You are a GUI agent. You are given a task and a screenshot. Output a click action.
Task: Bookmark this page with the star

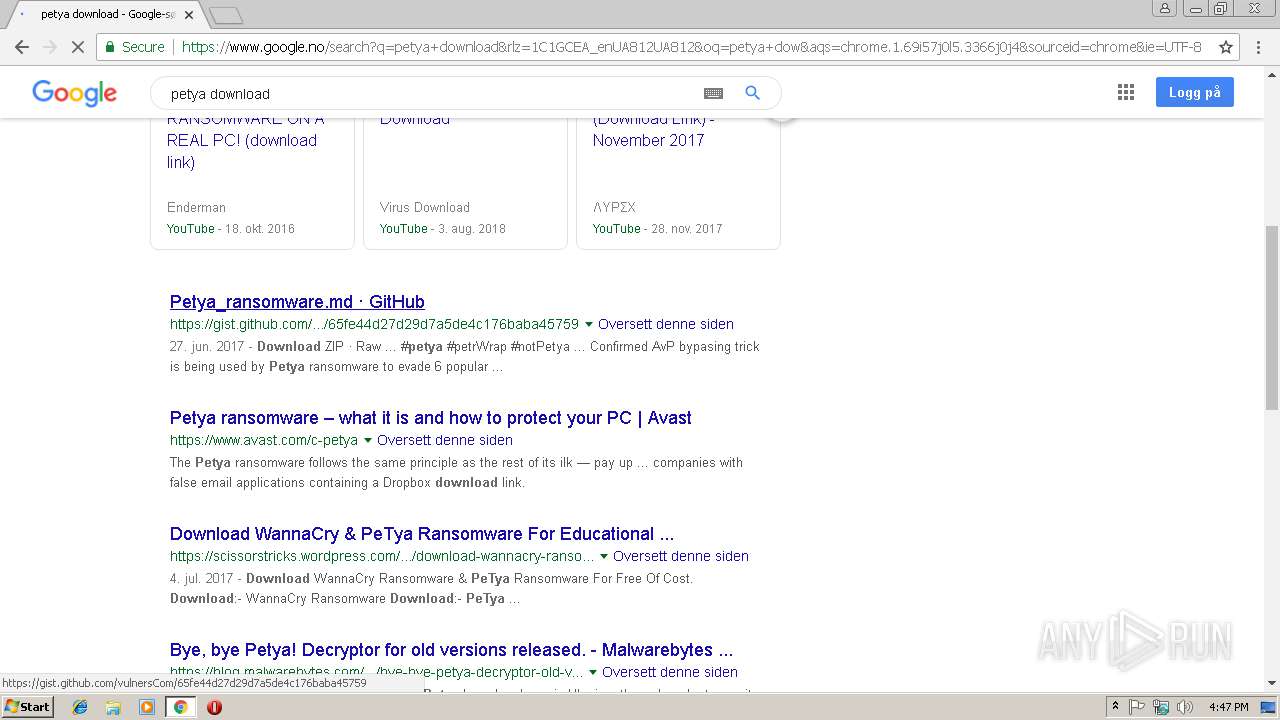click(x=1225, y=47)
